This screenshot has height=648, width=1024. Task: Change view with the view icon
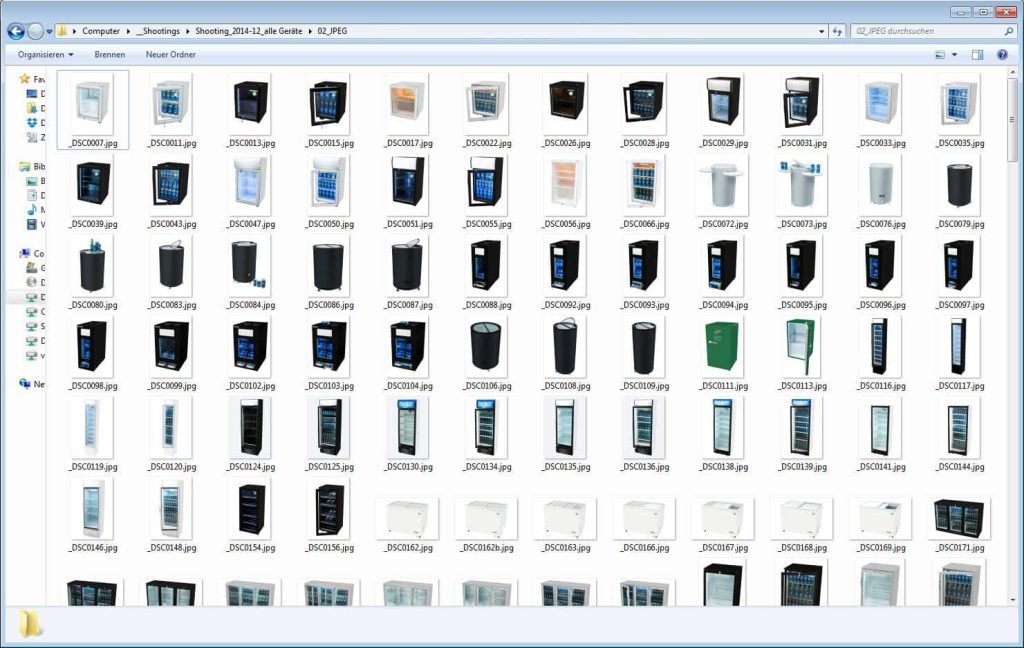point(939,55)
